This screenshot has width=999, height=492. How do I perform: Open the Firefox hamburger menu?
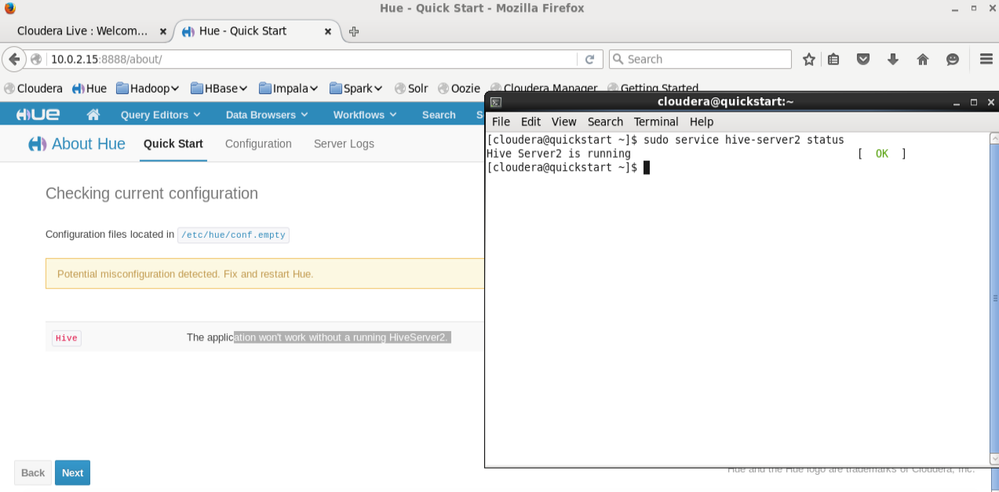986,59
